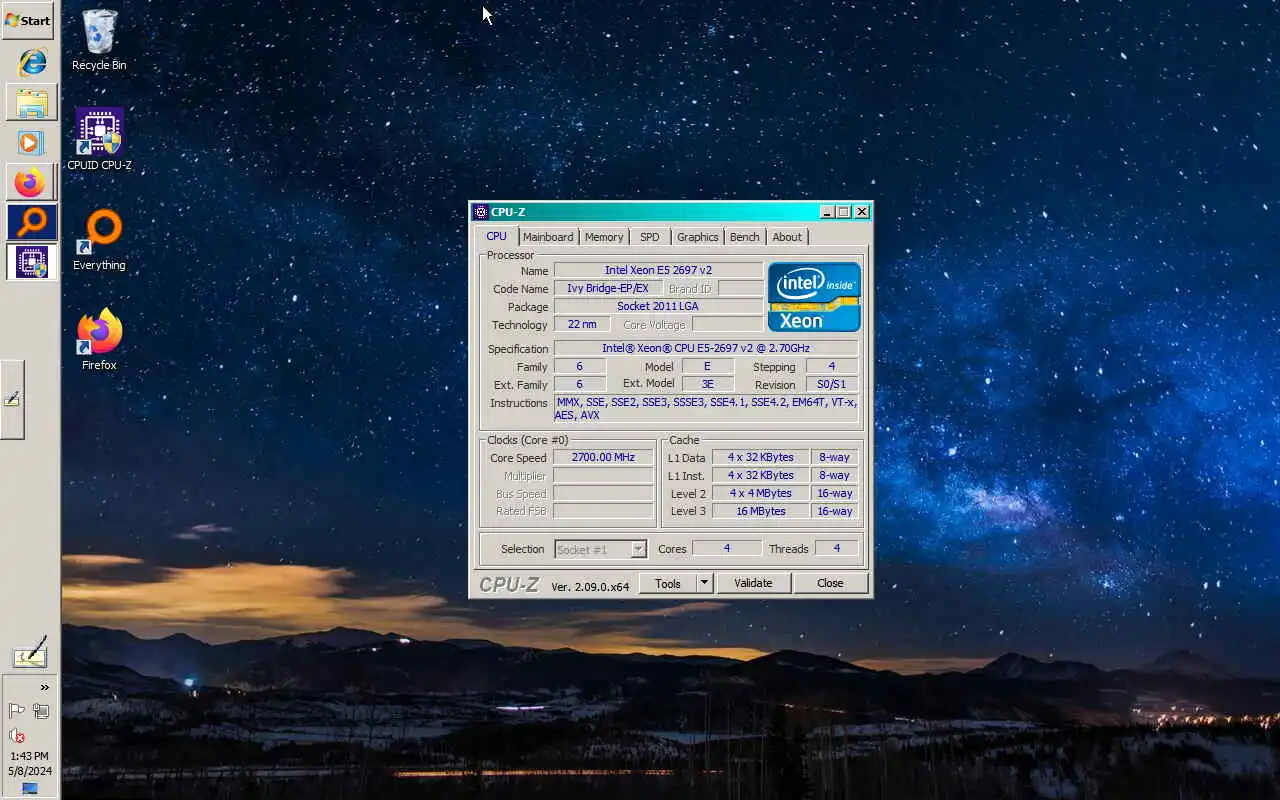Click the Name field Intel Xeon E5 2697 v2
The width and height of the screenshot is (1280, 800).
pos(658,270)
